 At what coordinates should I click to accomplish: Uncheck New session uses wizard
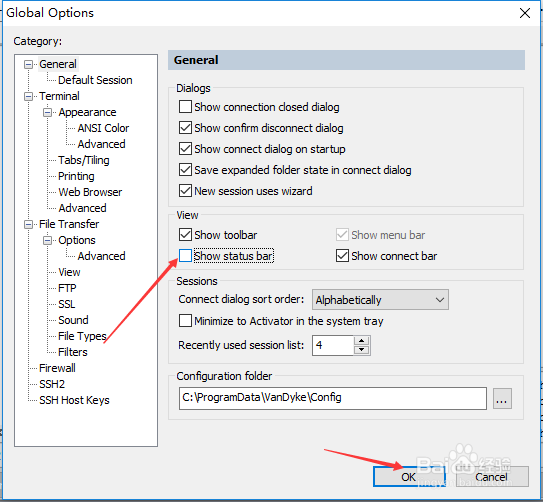pyautogui.click(x=185, y=191)
